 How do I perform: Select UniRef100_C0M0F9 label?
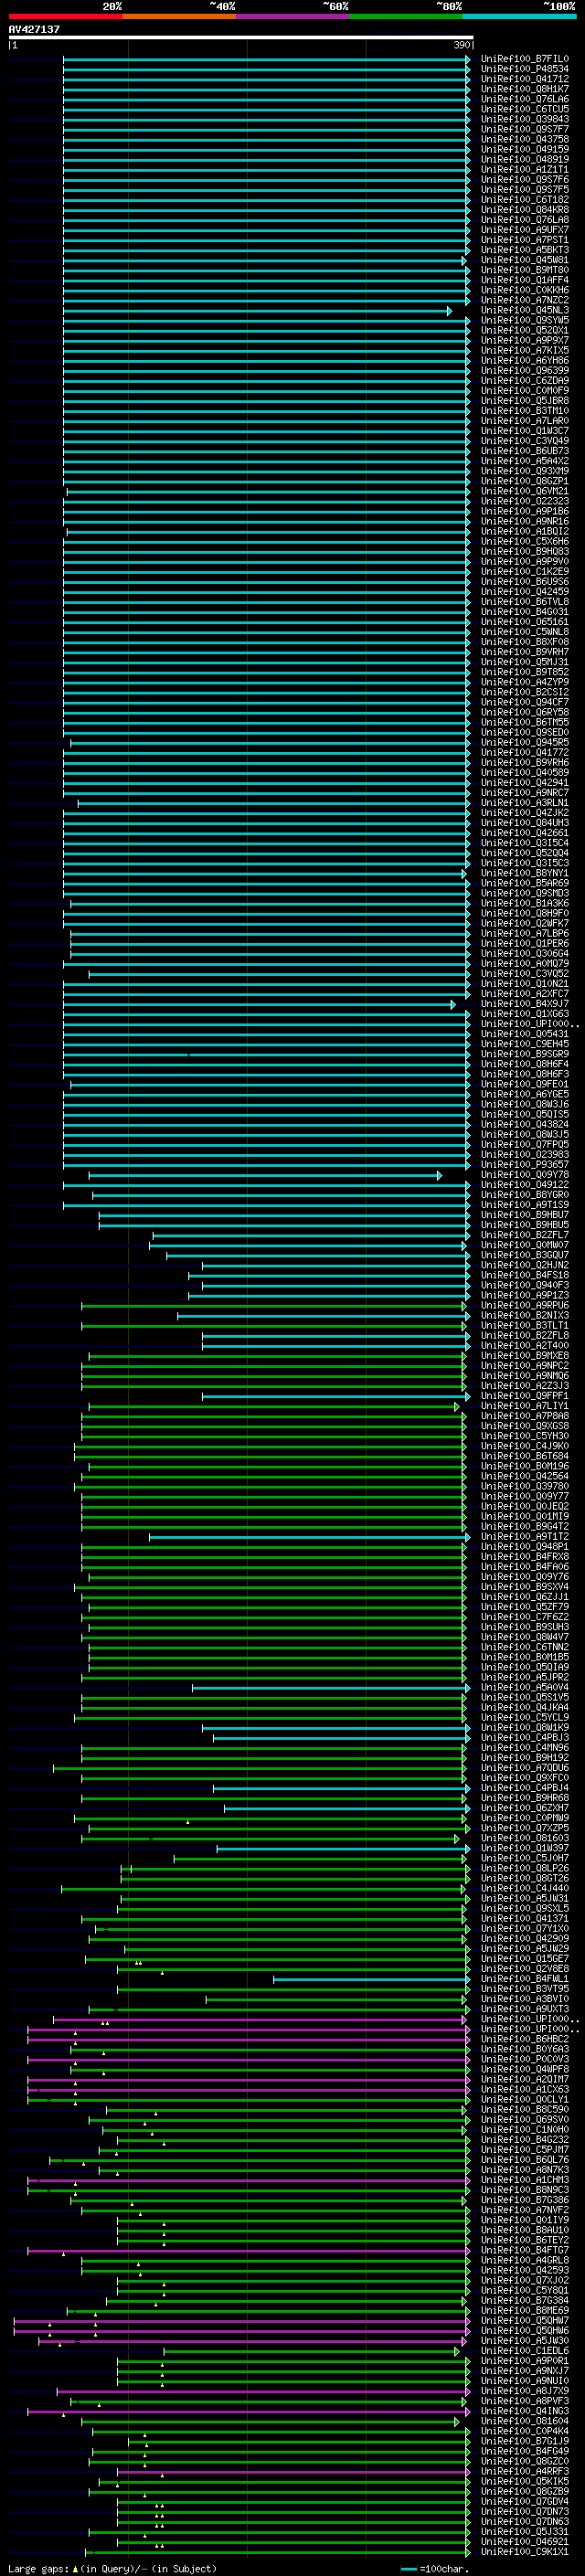coord(524,391)
